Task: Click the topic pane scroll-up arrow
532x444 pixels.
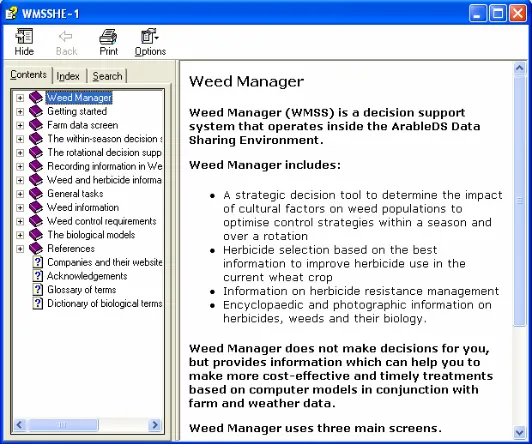Action: [x=519, y=68]
